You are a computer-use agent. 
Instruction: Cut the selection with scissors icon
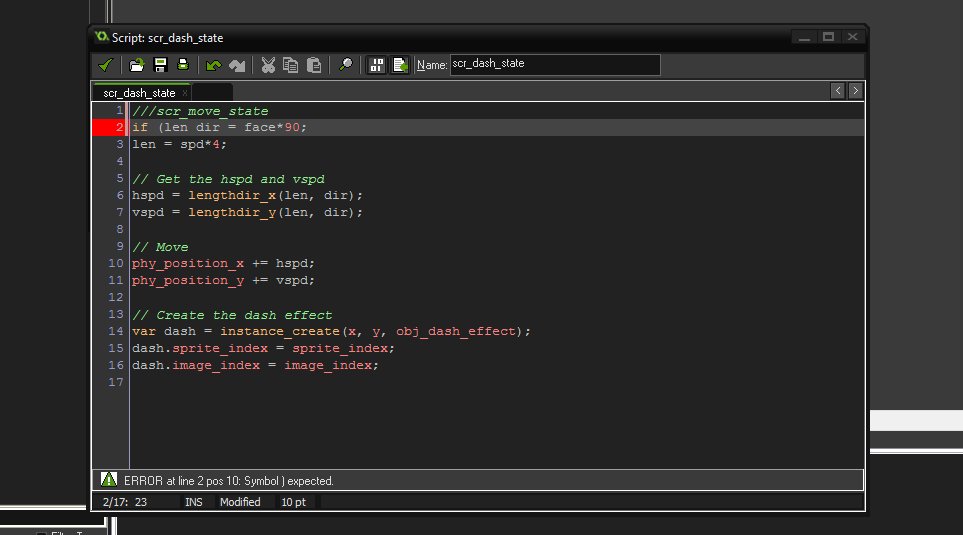point(268,64)
